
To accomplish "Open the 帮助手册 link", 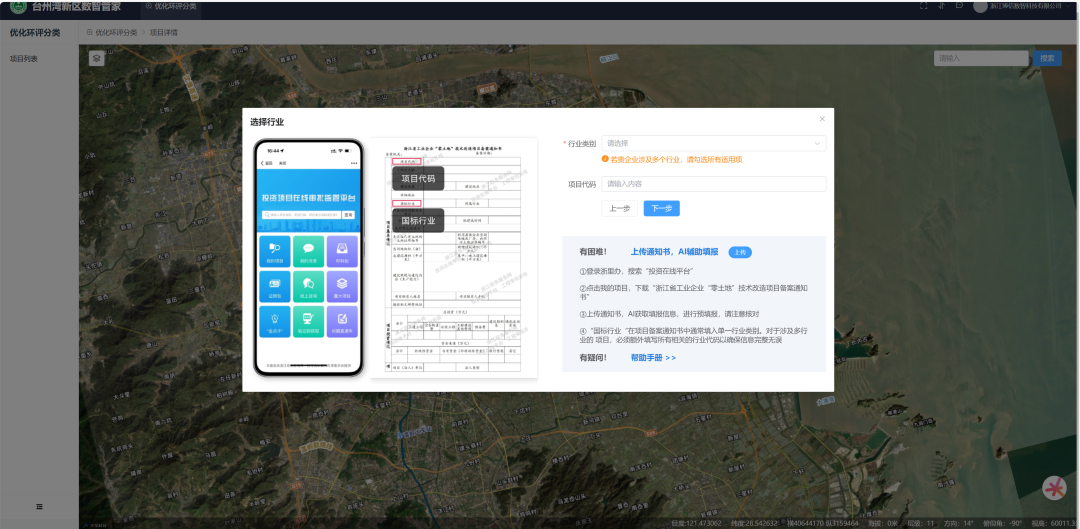I will point(653,357).
